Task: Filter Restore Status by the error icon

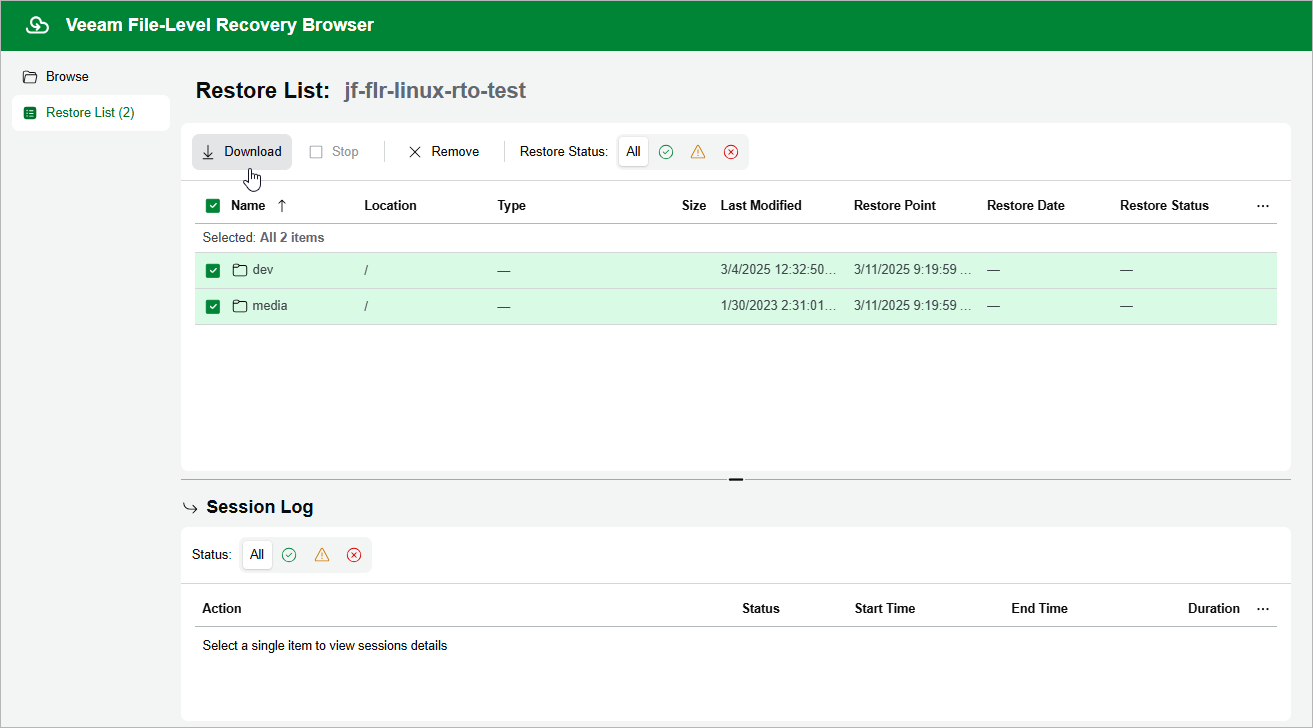Action: (730, 151)
